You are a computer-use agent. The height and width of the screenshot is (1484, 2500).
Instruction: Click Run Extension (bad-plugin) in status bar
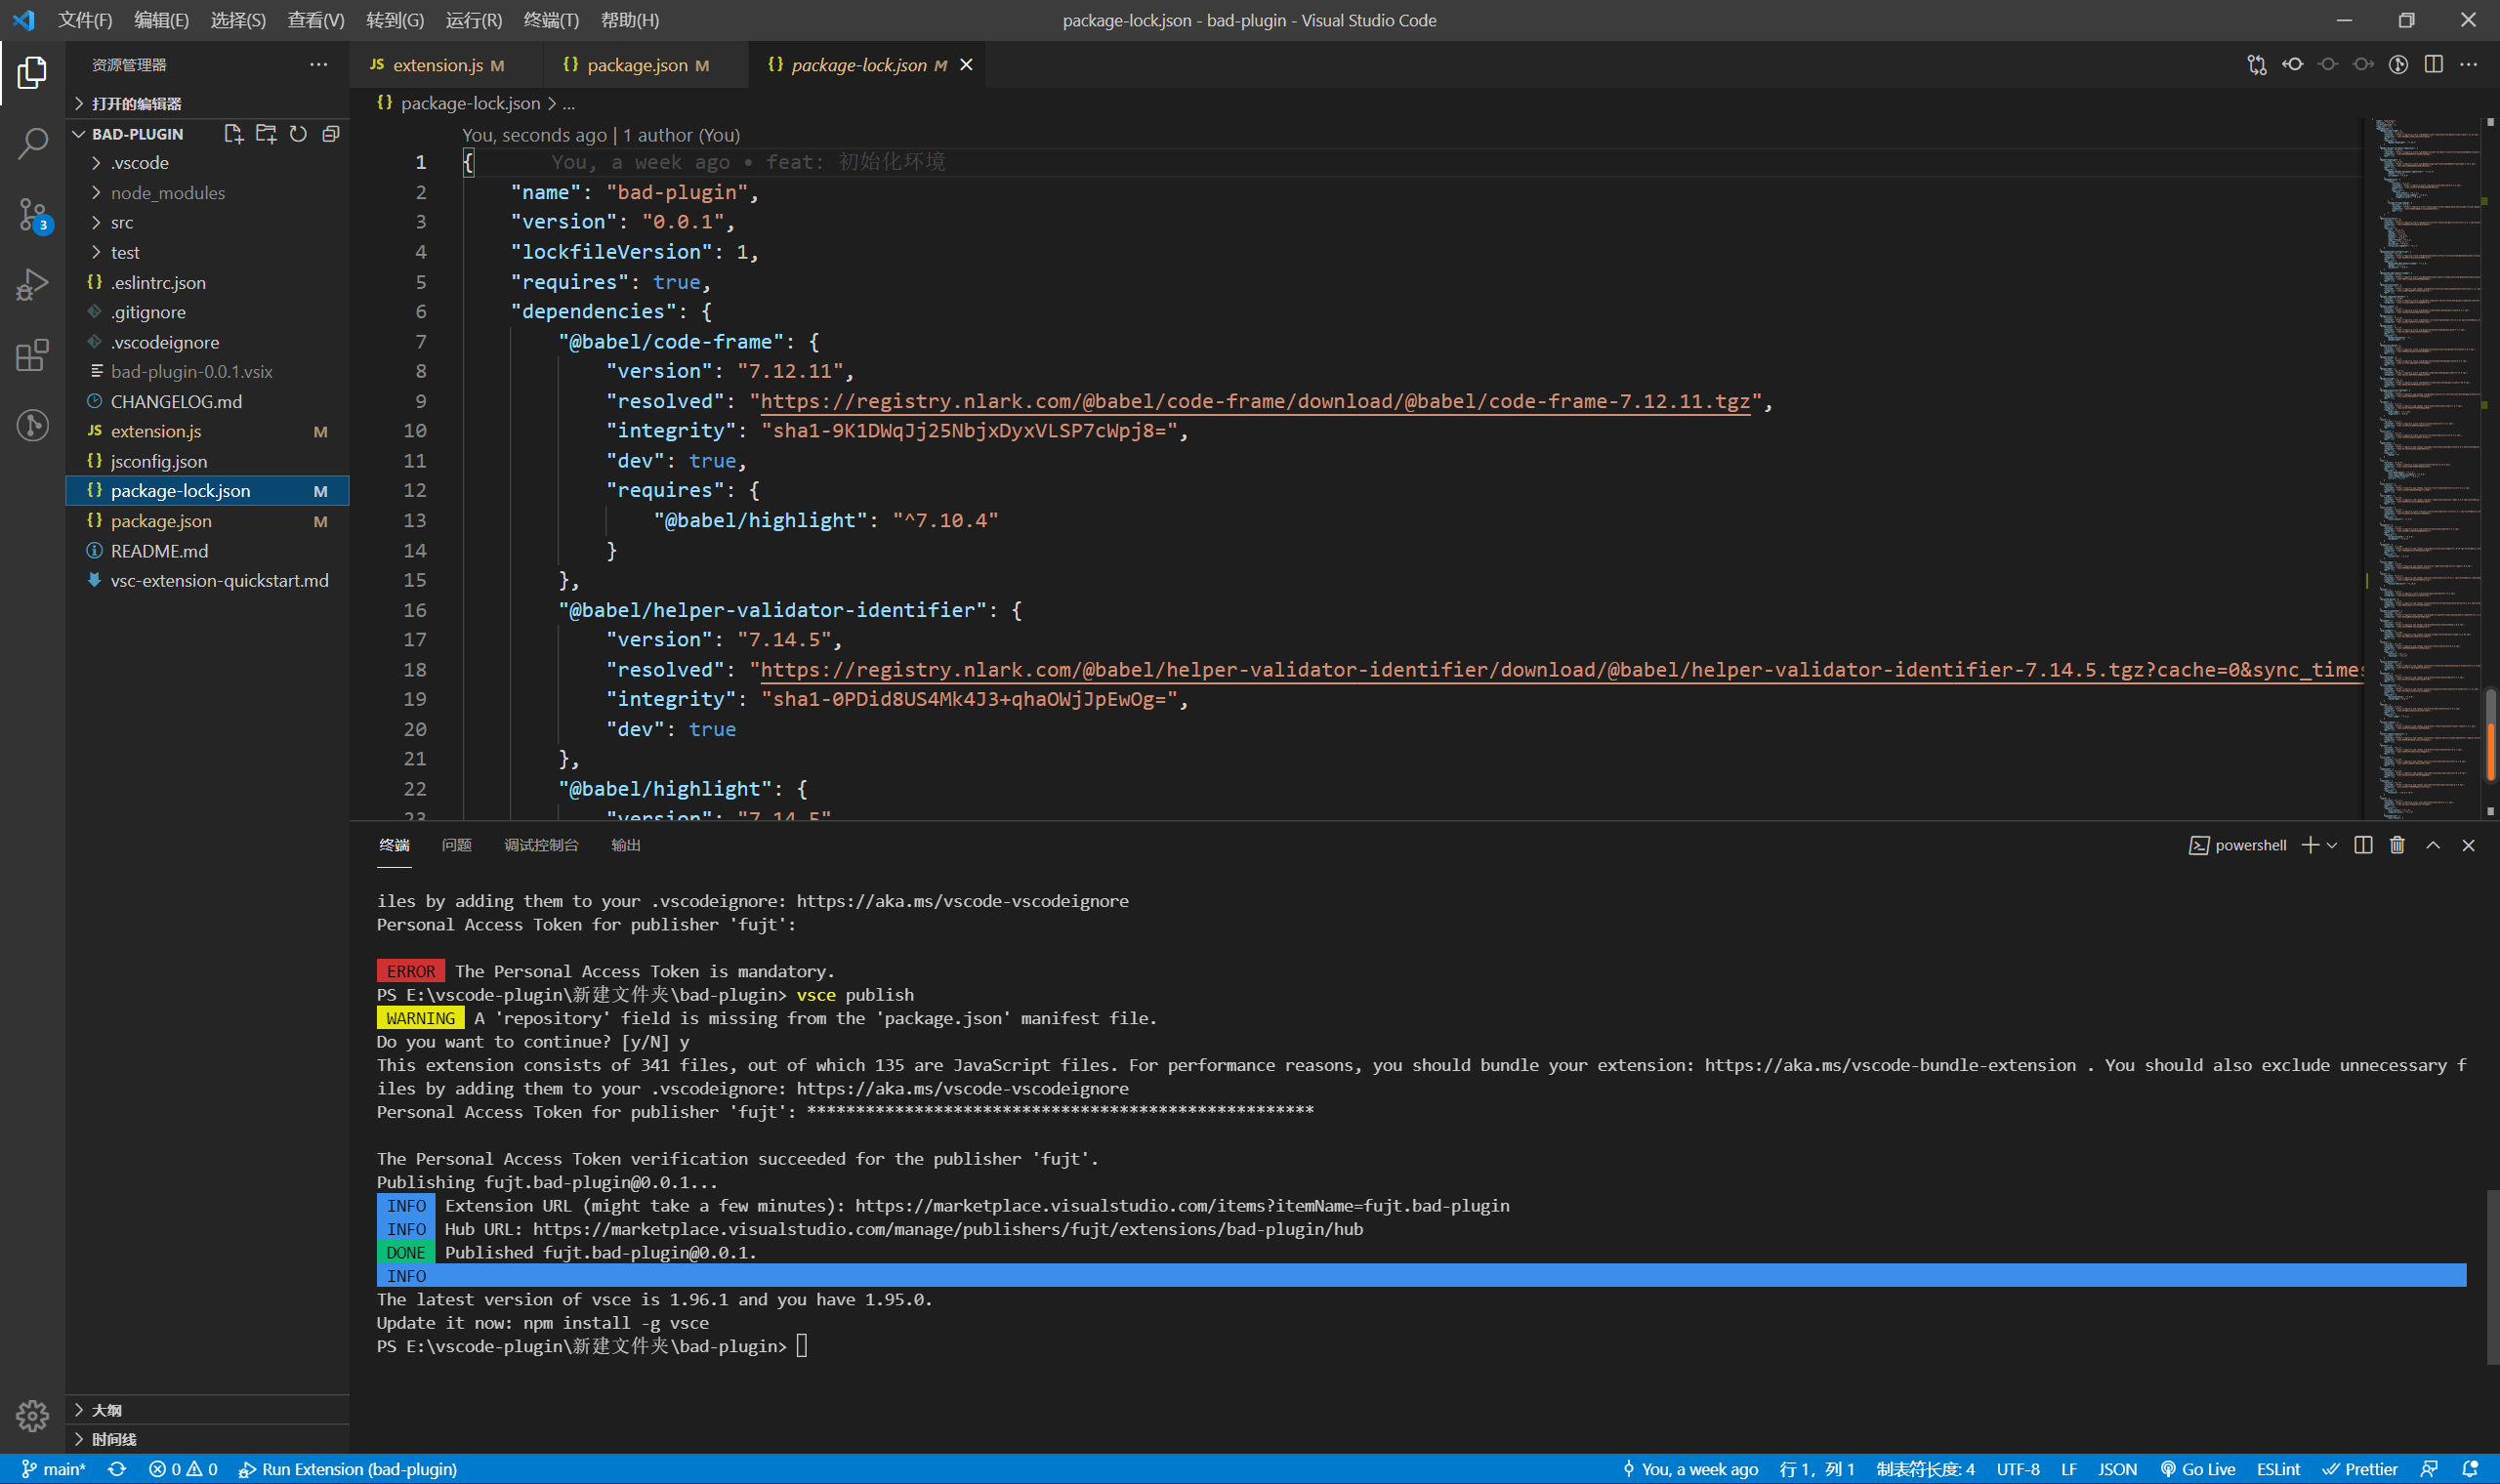click(348, 1469)
